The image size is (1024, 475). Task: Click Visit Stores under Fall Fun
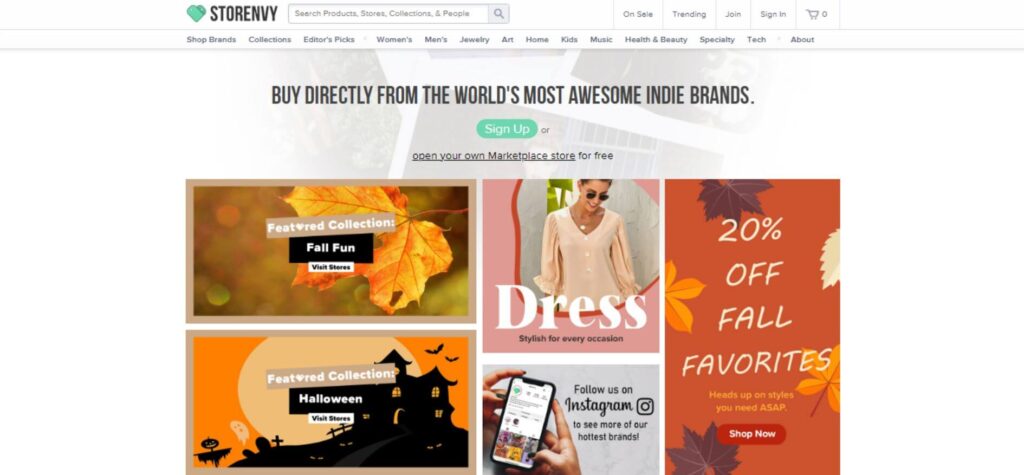coord(331,267)
